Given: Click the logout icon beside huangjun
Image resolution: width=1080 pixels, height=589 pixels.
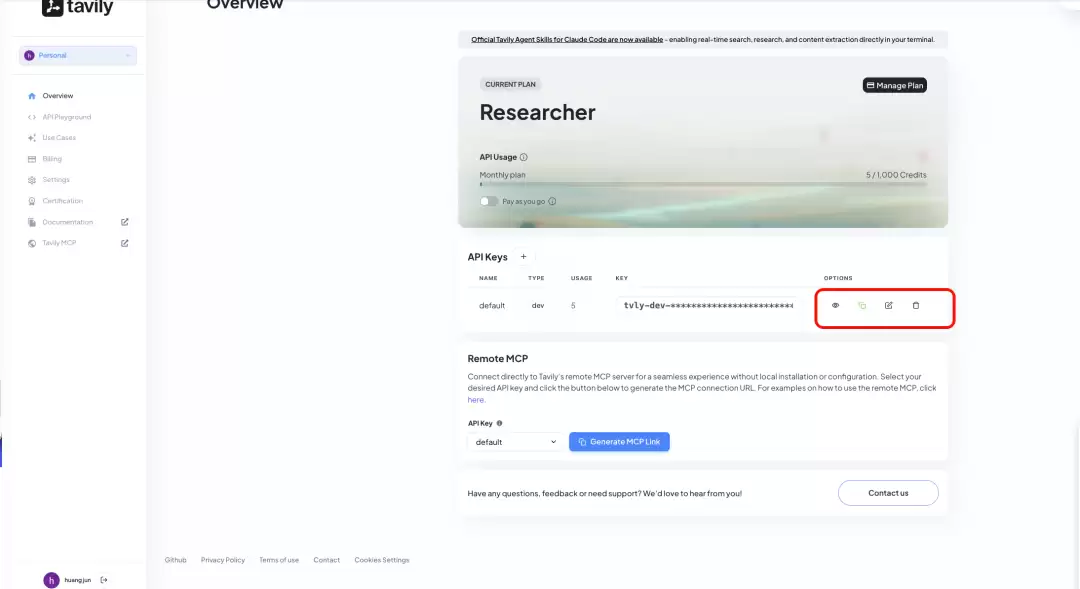Looking at the screenshot, I should (104, 580).
